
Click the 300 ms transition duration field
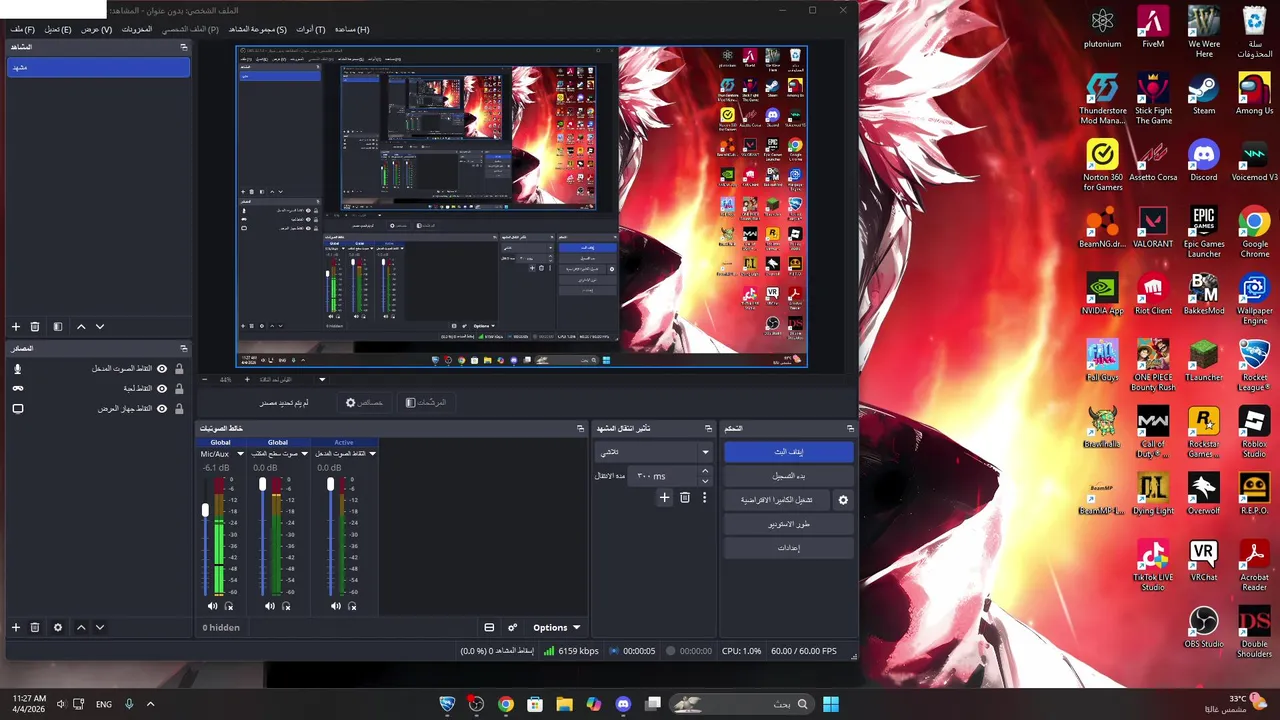pyautogui.click(x=663, y=476)
